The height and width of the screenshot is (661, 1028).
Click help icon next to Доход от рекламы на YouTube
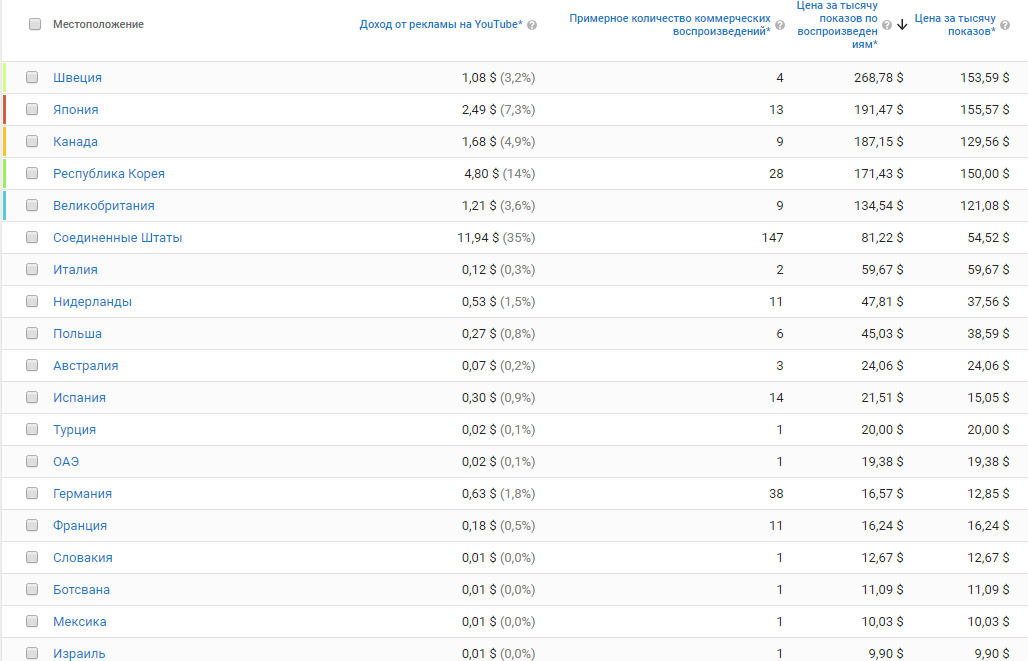tap(532, 25)
